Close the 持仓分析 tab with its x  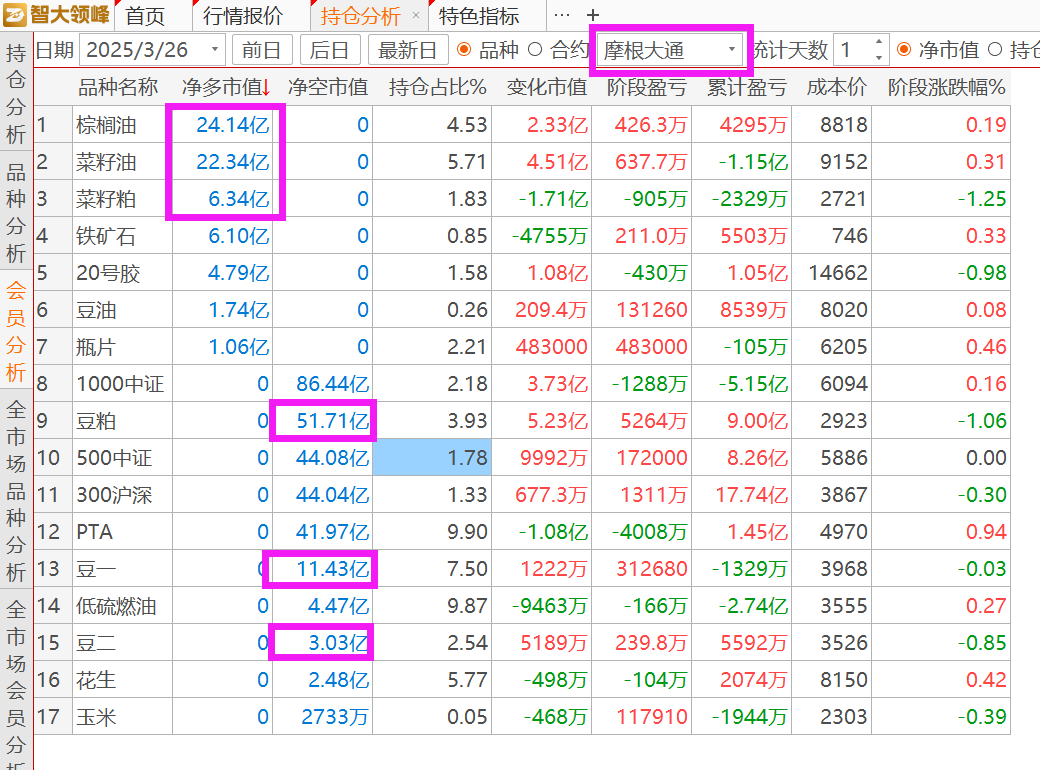pos(416,15)
